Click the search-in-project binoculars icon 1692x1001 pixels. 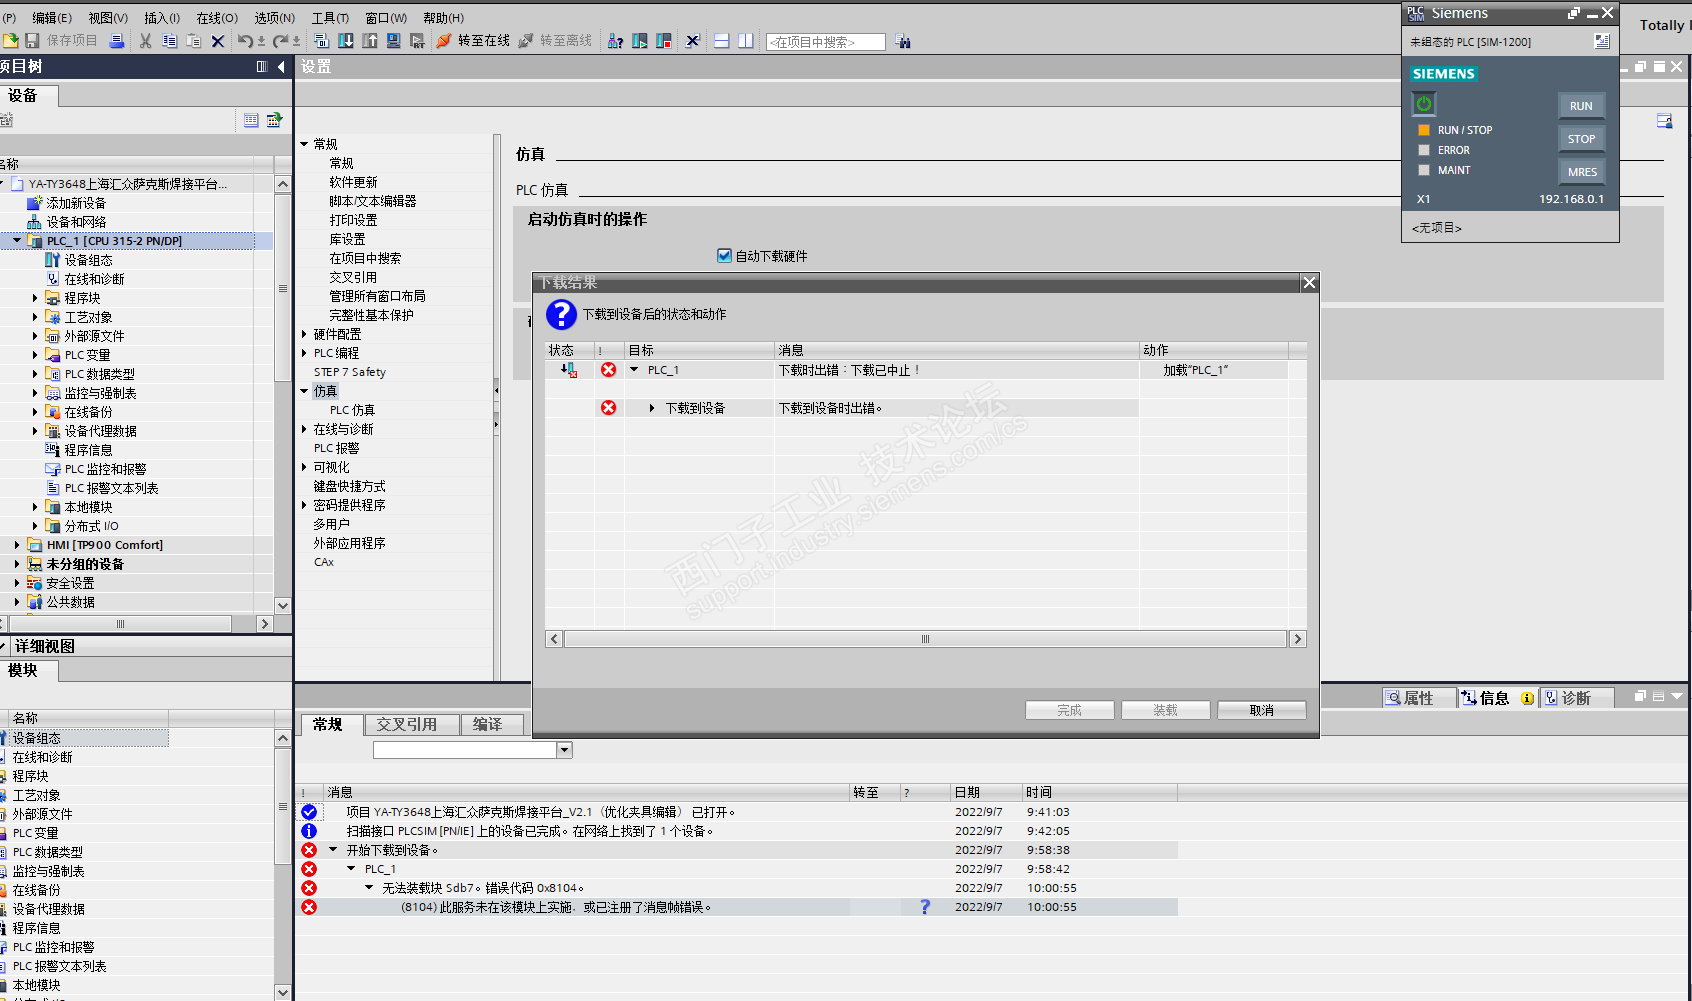(x=903, y=41)
